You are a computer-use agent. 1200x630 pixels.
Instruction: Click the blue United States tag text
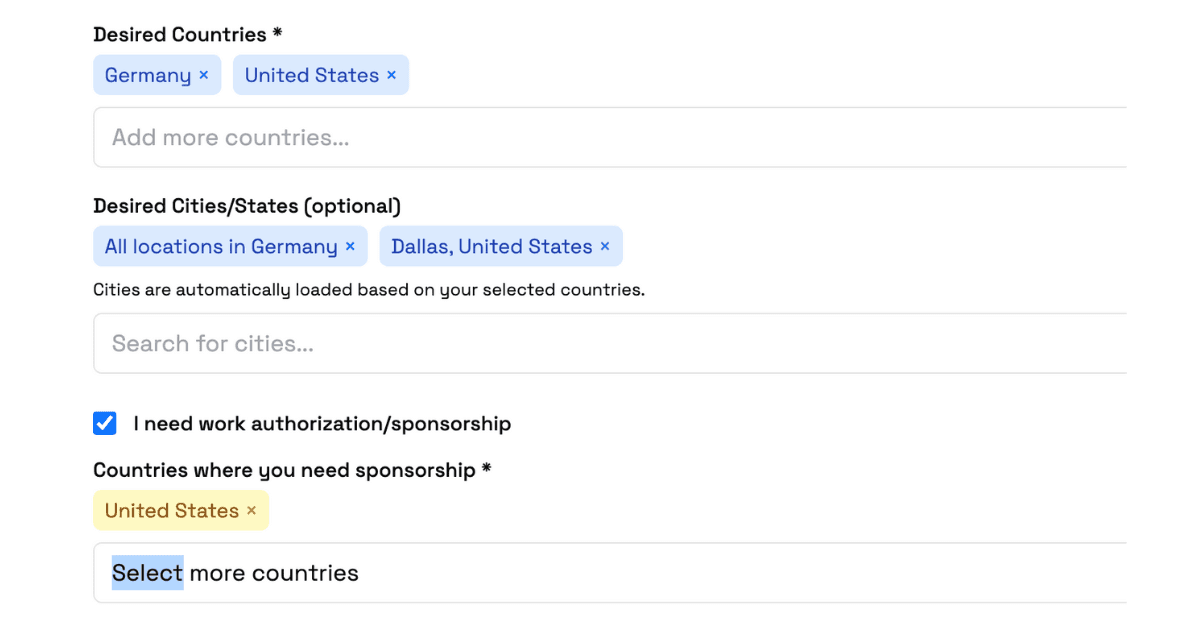tap(312, 76)
